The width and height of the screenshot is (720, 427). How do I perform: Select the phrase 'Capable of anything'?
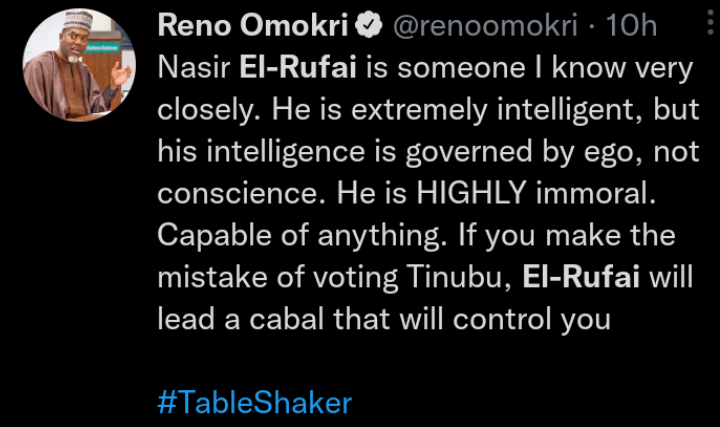pyautogui.click(x=262, y=238)
